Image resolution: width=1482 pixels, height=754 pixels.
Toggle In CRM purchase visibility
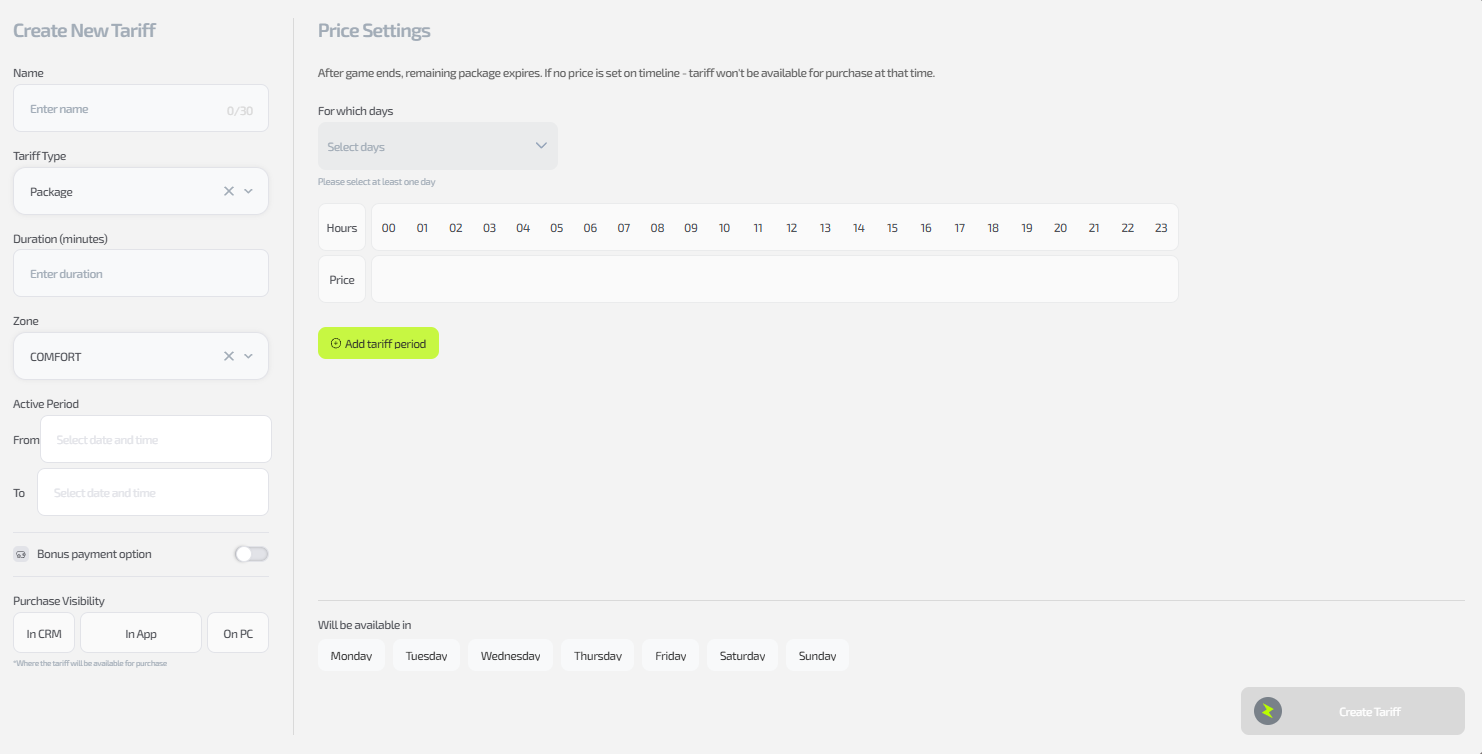click(x=44, y=633)
